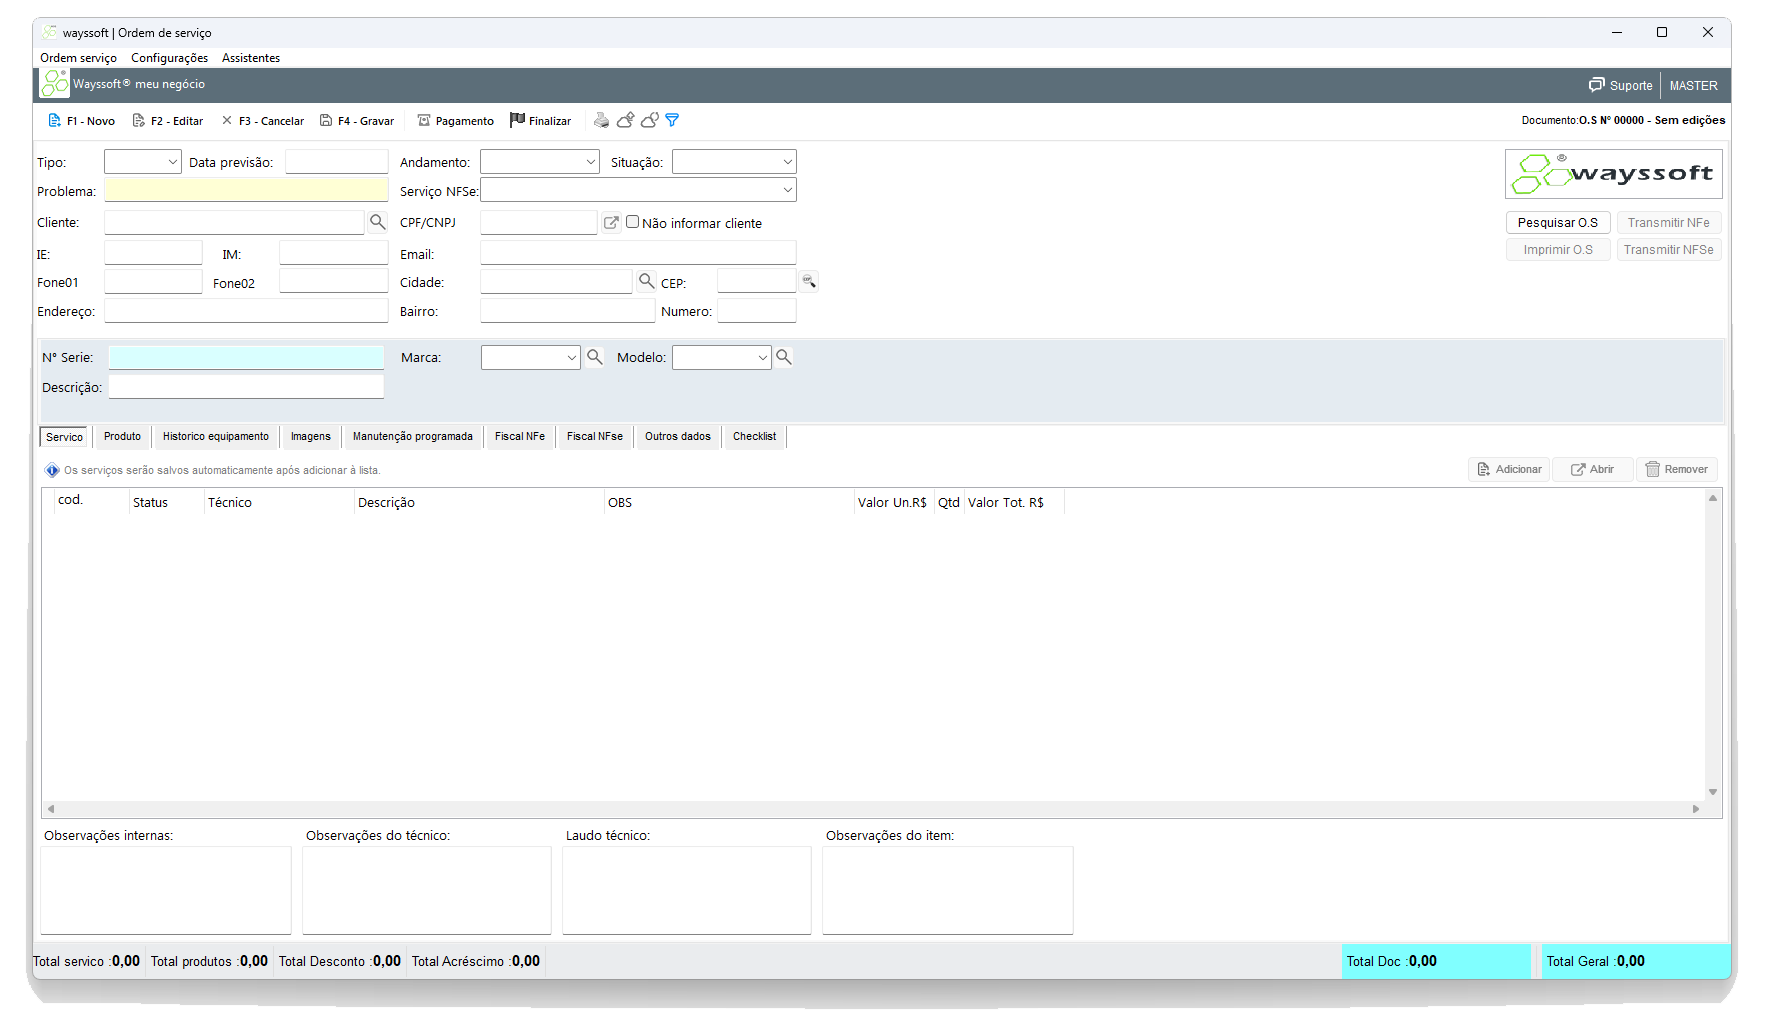
Task: Click the cloud upload icon
Action: pyautogui.click(x=626, y=120)
